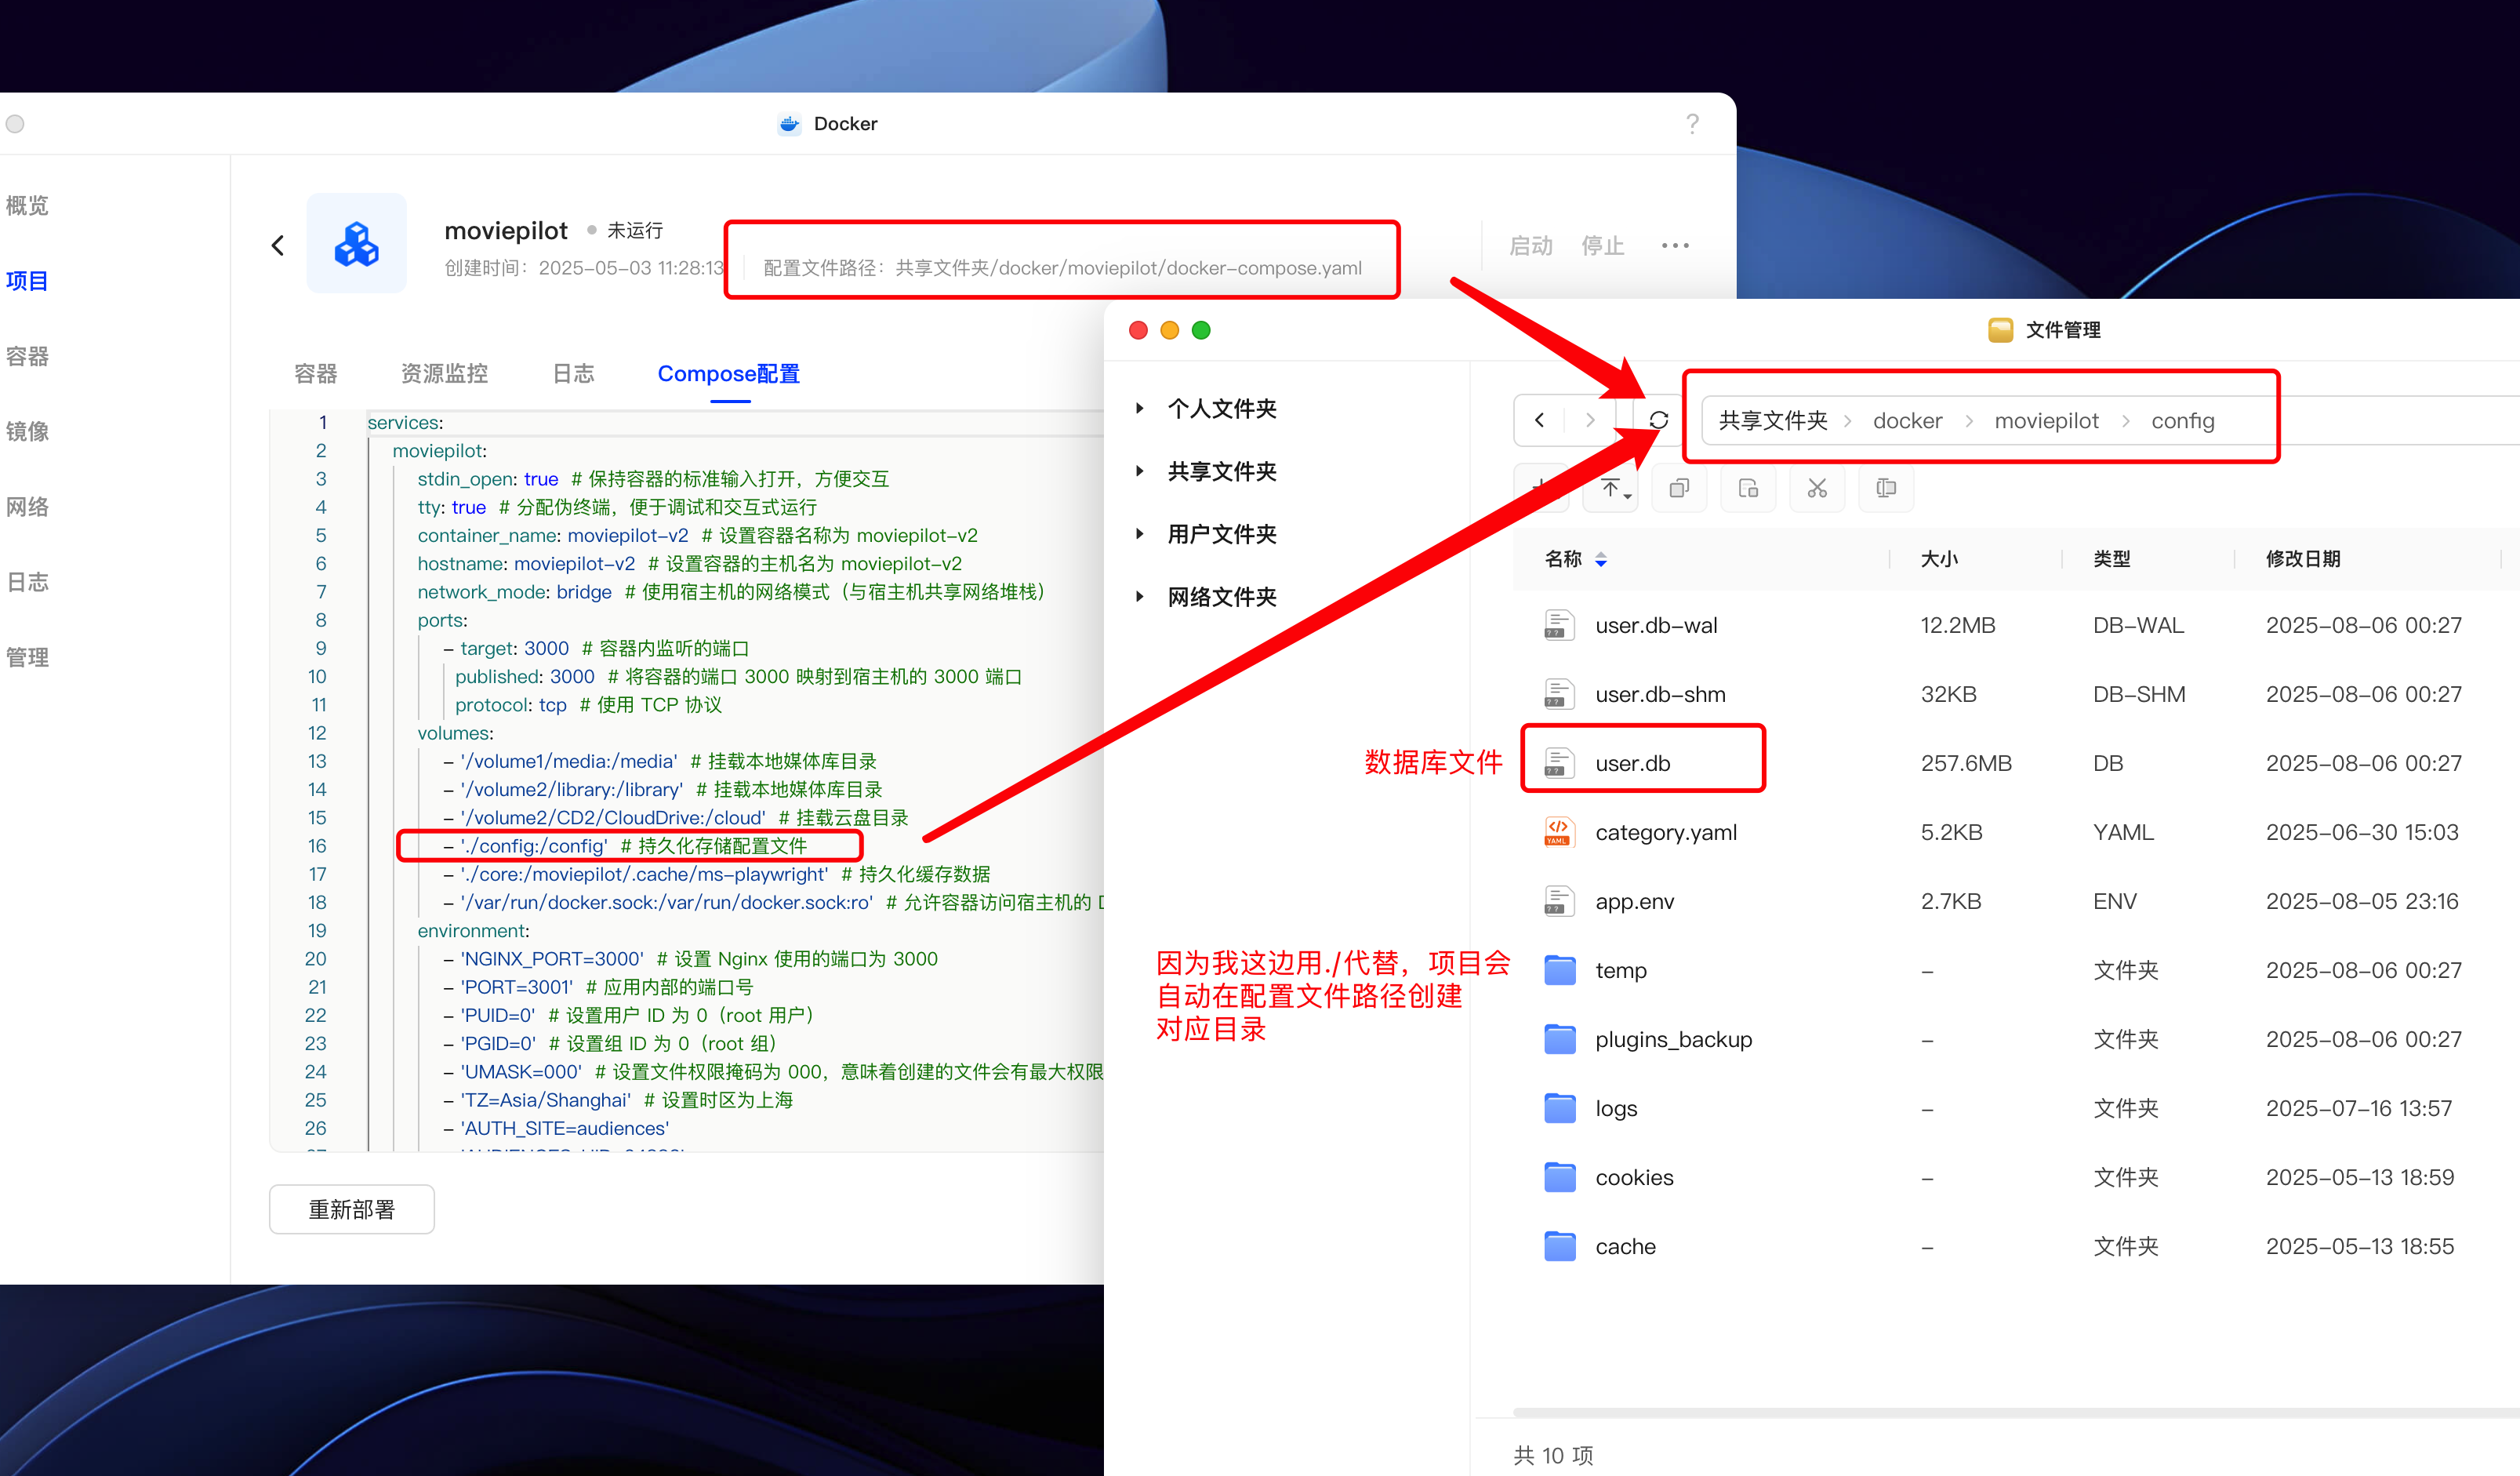This screenshot has height=1476, width=2520.
Task: Click the 停止 button
Action: tap(1603, 246)
